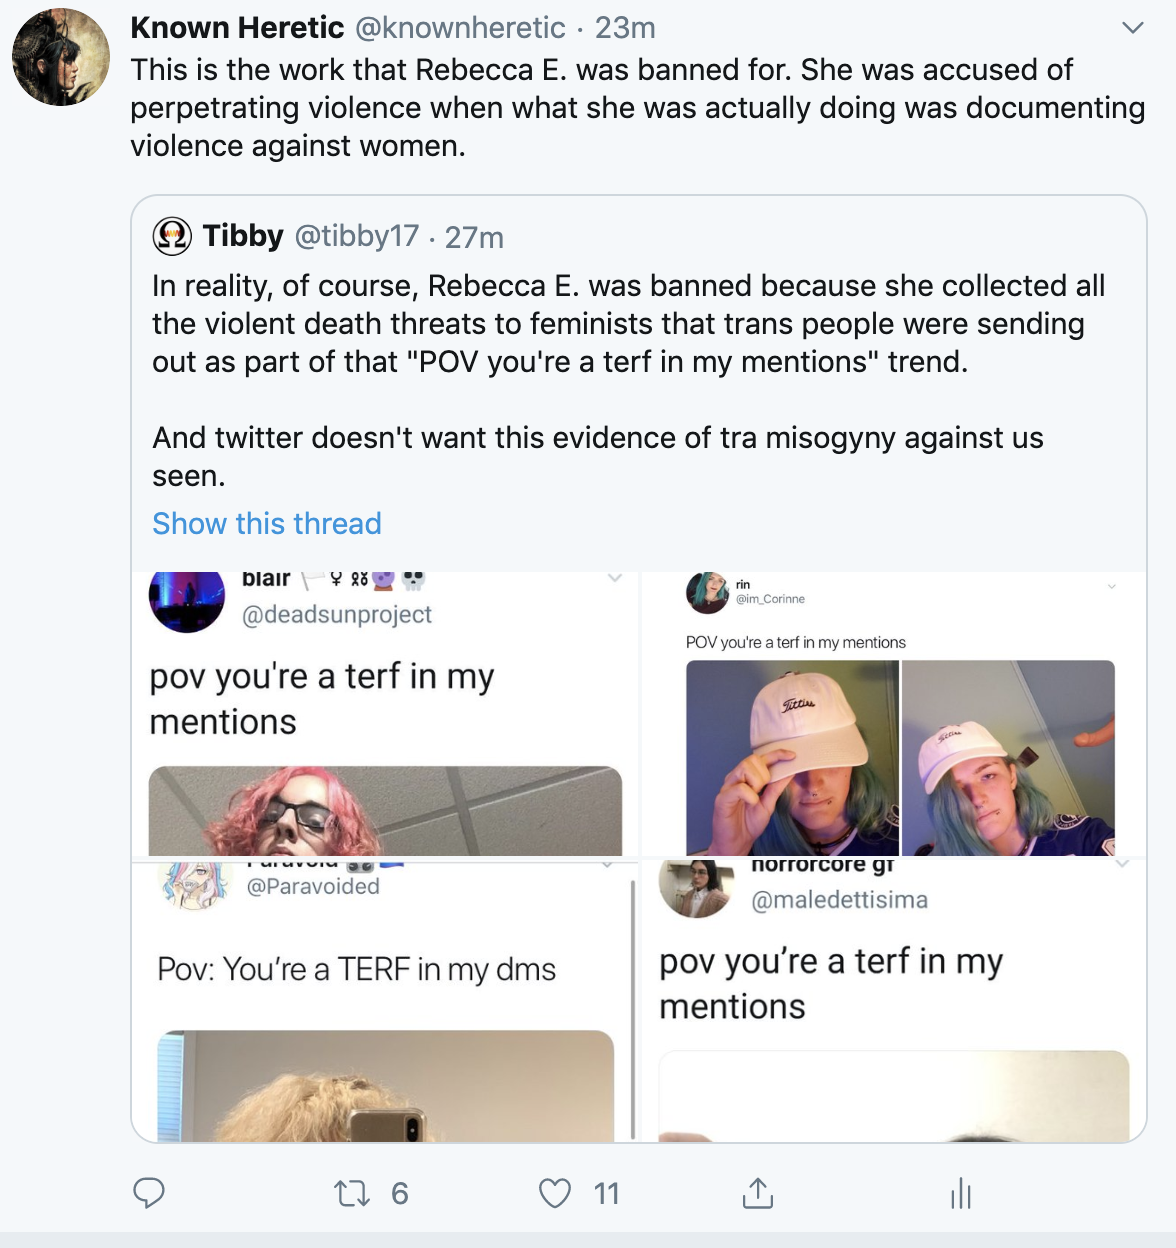Open the @tibby17 handle in quoted tweet
The width and height of the screenshot is (1176, 1248).
tap(356, 236)
